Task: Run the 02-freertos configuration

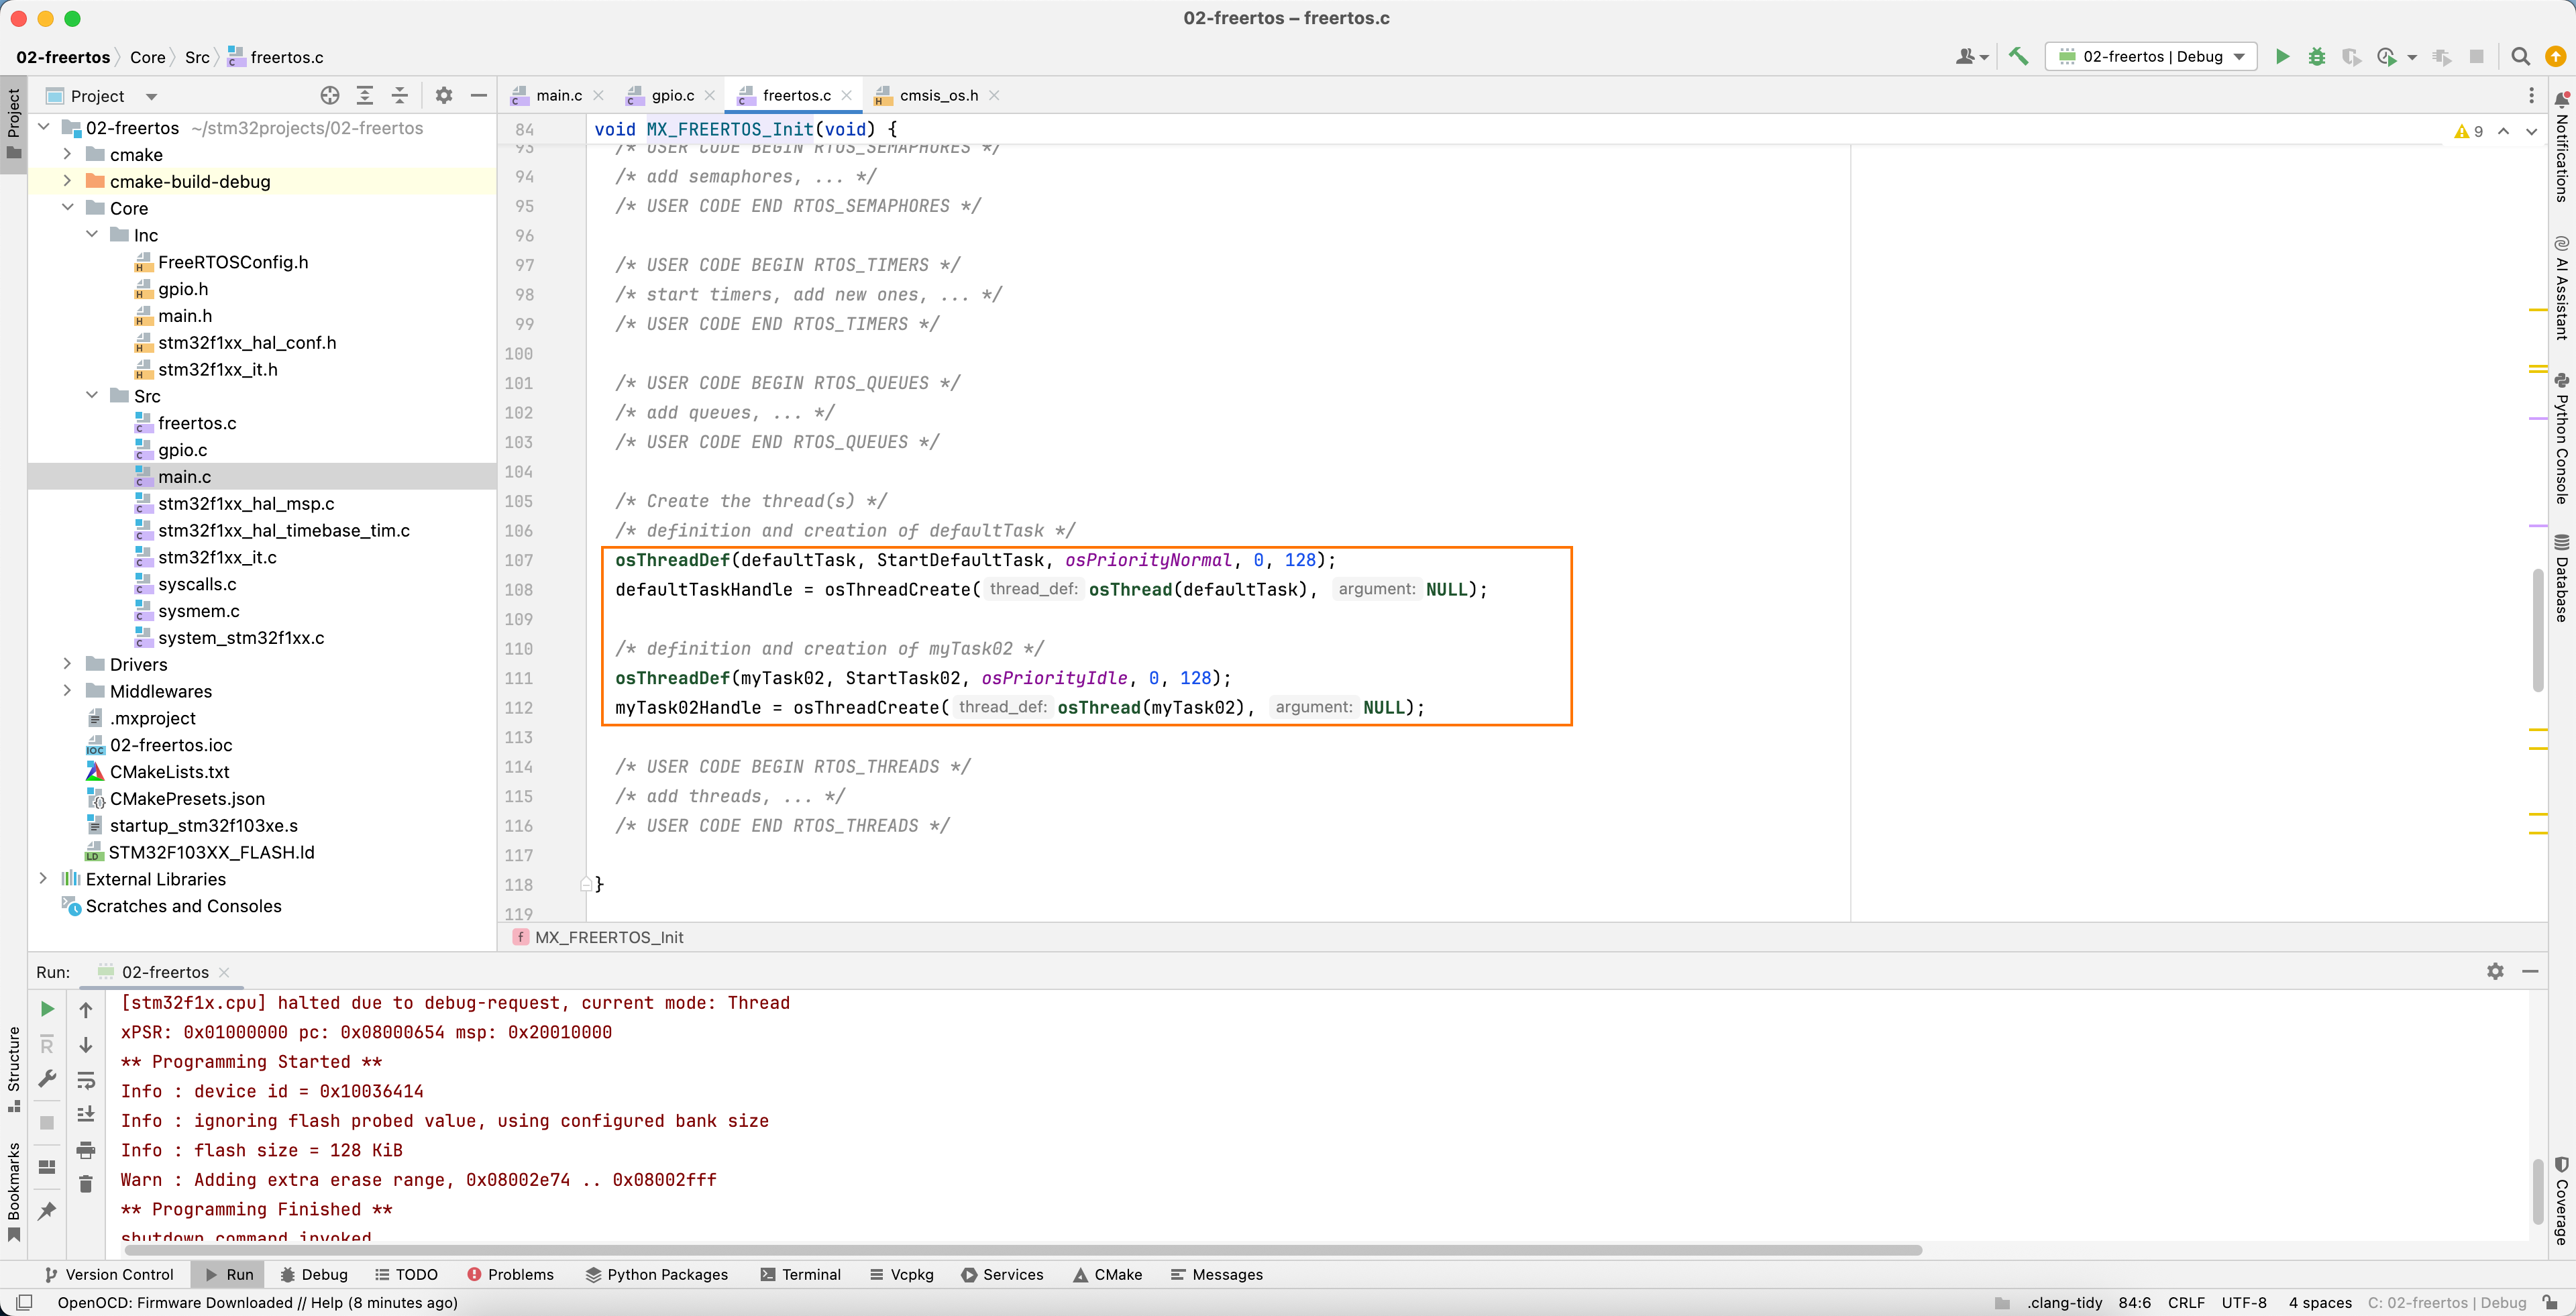Action: tap(2282, 56)
